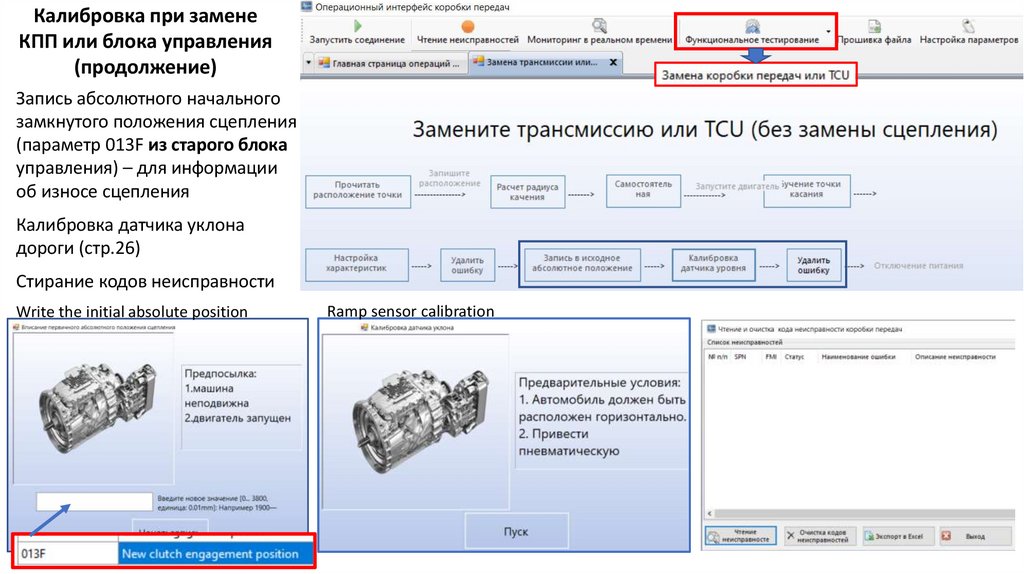Click the green Start connection play icon
The height and width of the screenshot is (574, 1024).
pos(358,26)
